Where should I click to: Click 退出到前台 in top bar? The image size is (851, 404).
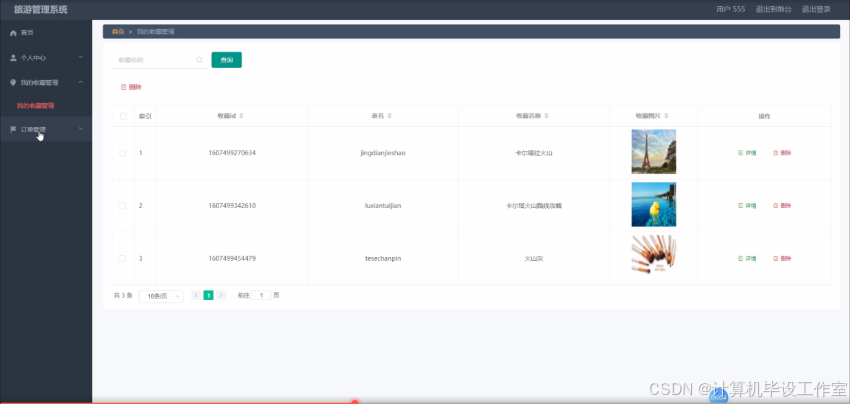[x=773, y=9]
